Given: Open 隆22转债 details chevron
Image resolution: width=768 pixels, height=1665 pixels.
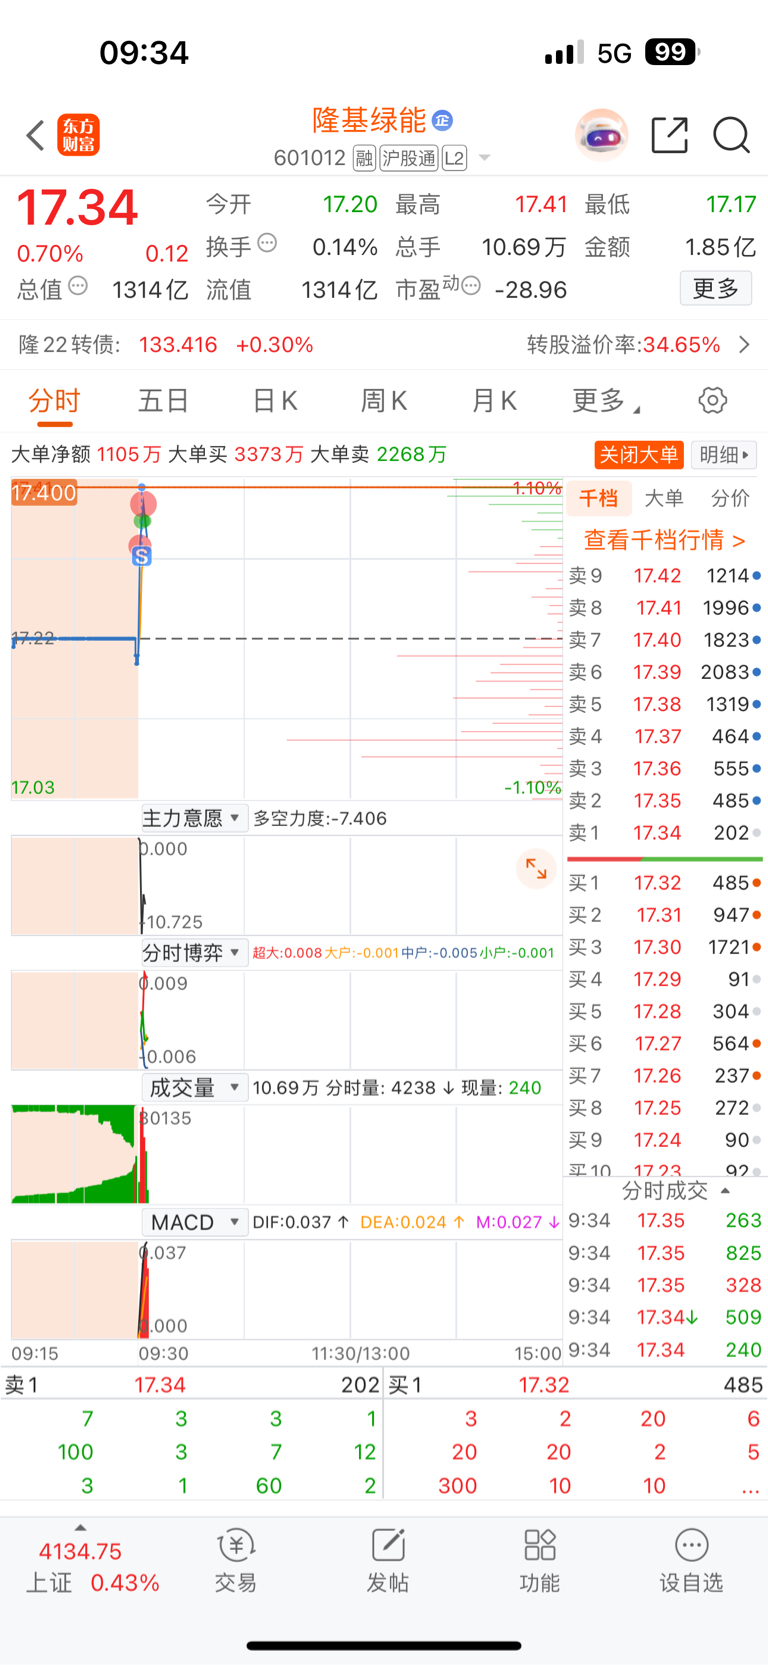Looking at the screenshot, I should [744, 345].
